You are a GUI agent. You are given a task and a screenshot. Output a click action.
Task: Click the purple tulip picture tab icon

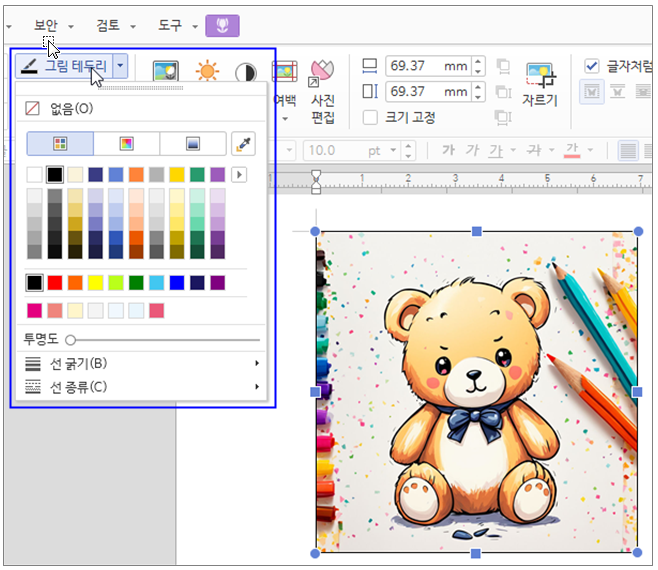click(222, 26)
